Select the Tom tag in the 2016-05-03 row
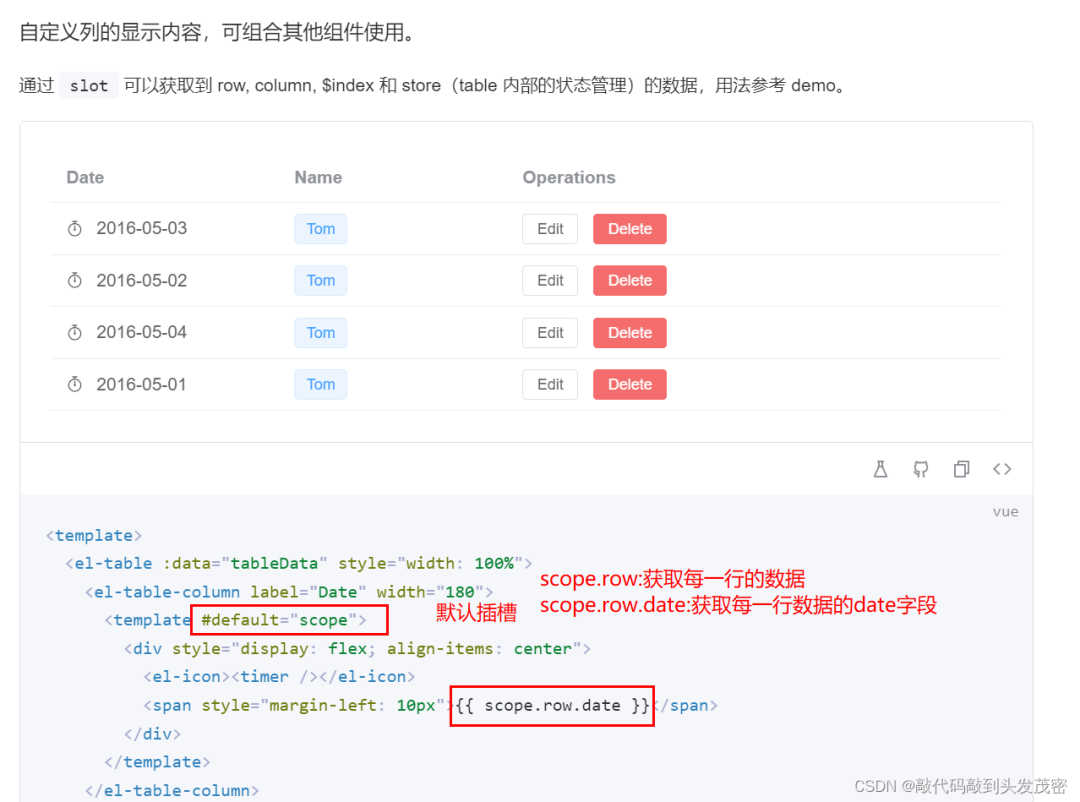 [320, 229]
